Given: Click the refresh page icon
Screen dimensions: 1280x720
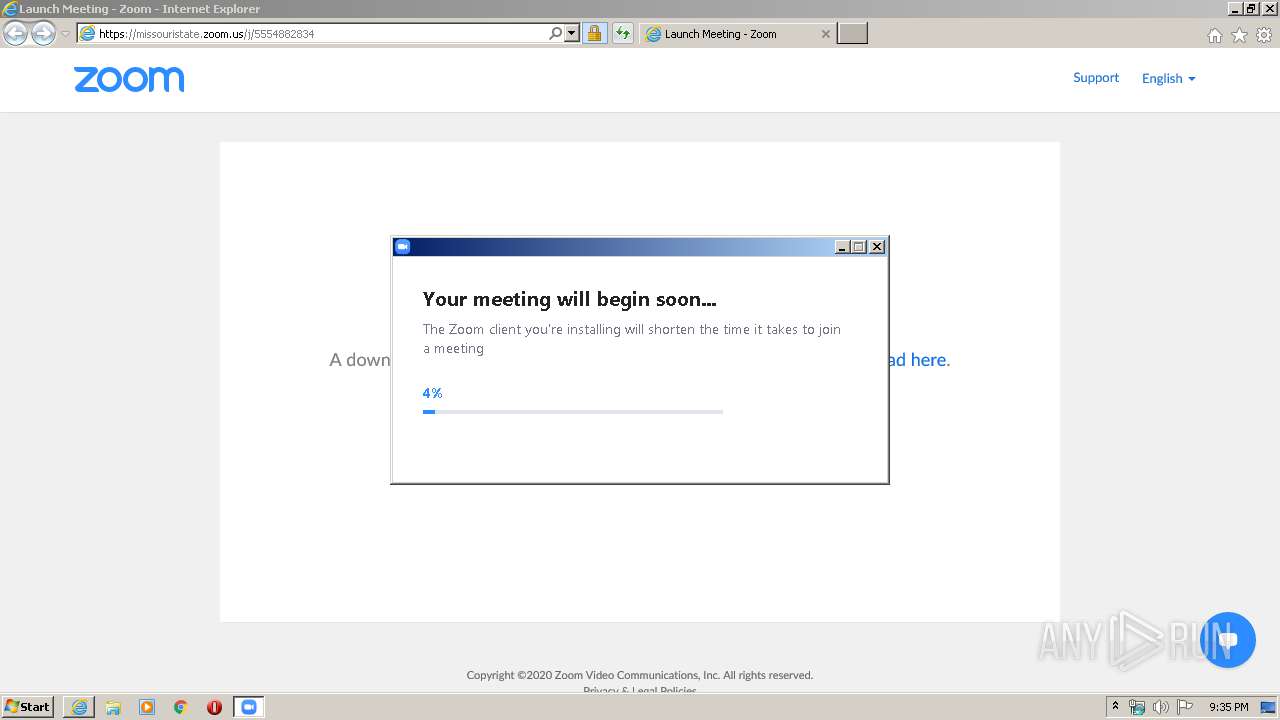Looking at the screenshot, I should point(622,33).
